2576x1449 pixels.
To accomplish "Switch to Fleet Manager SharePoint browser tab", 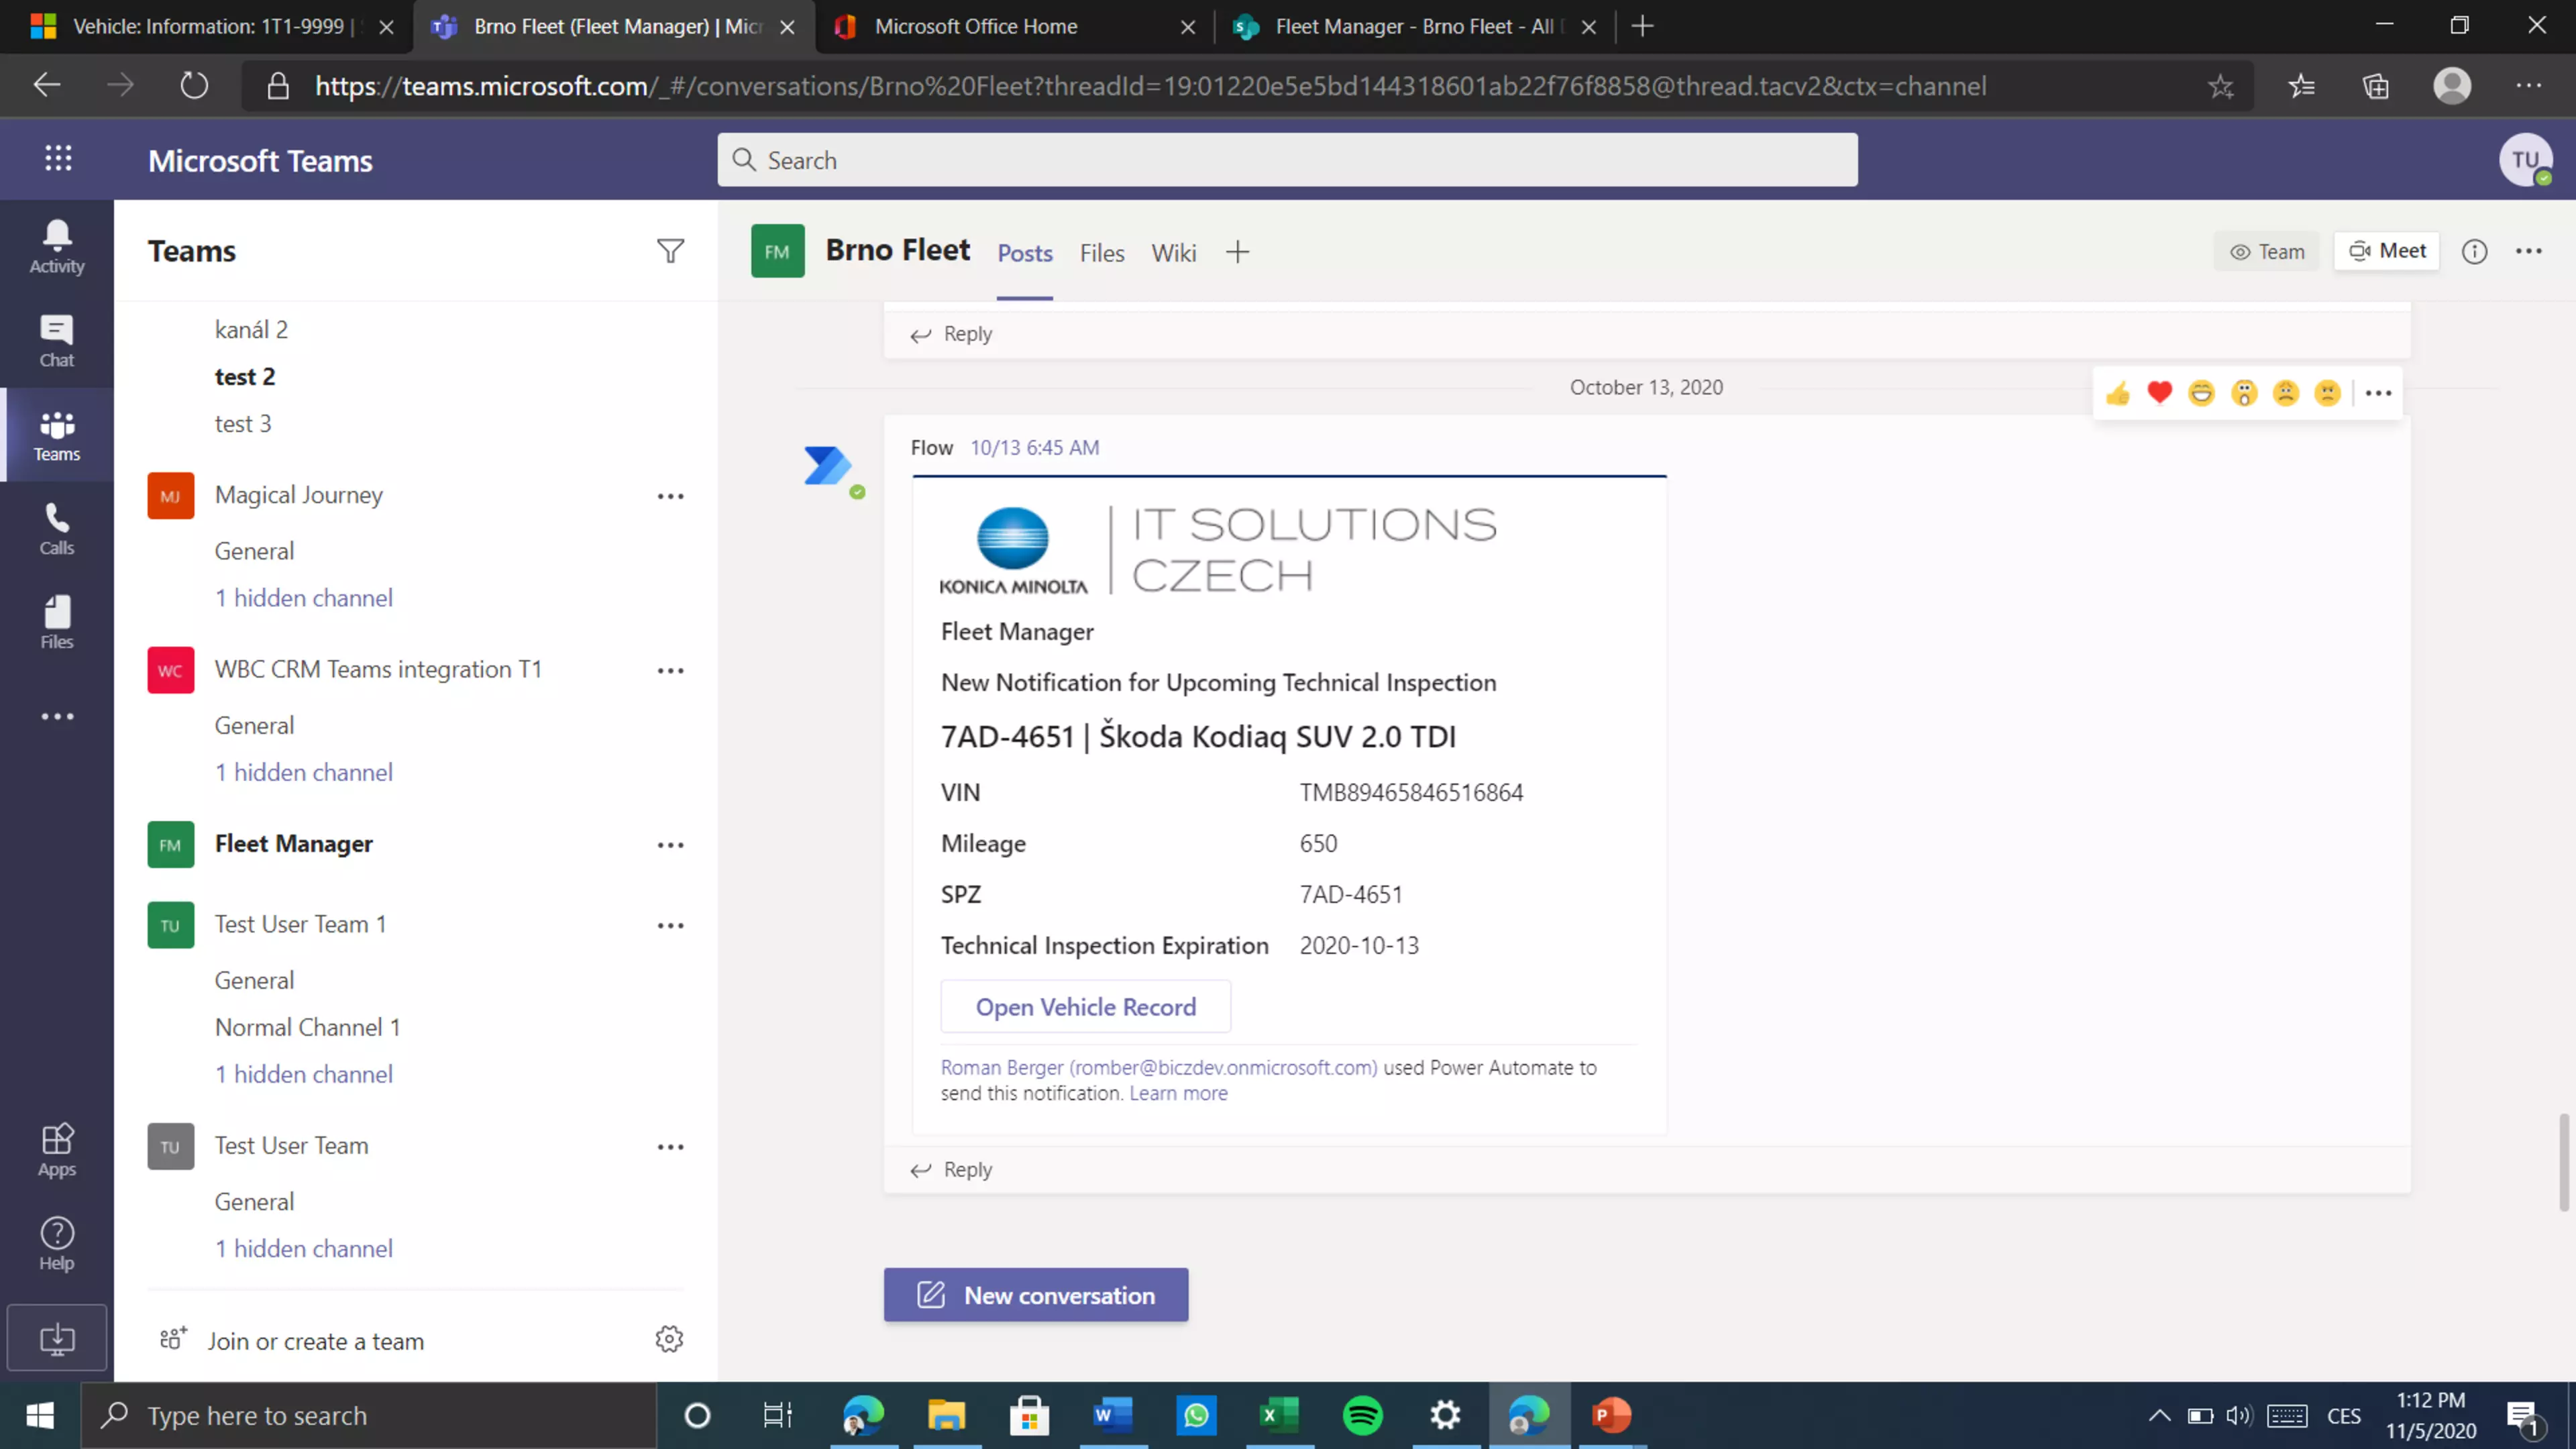I will [x=1414, y=27].
